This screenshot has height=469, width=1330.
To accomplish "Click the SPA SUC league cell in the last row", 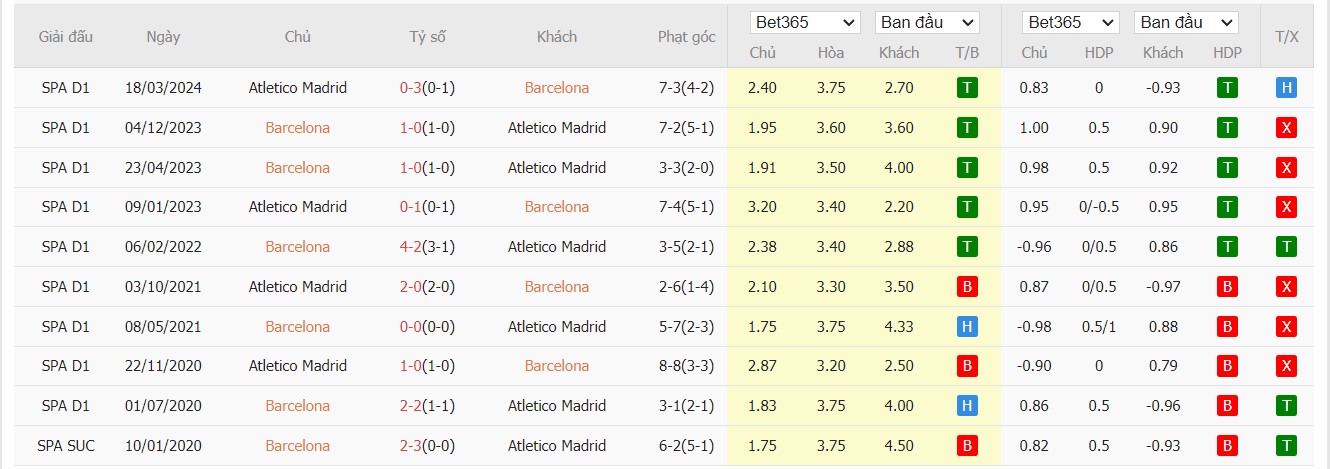I will click(66, 446).
